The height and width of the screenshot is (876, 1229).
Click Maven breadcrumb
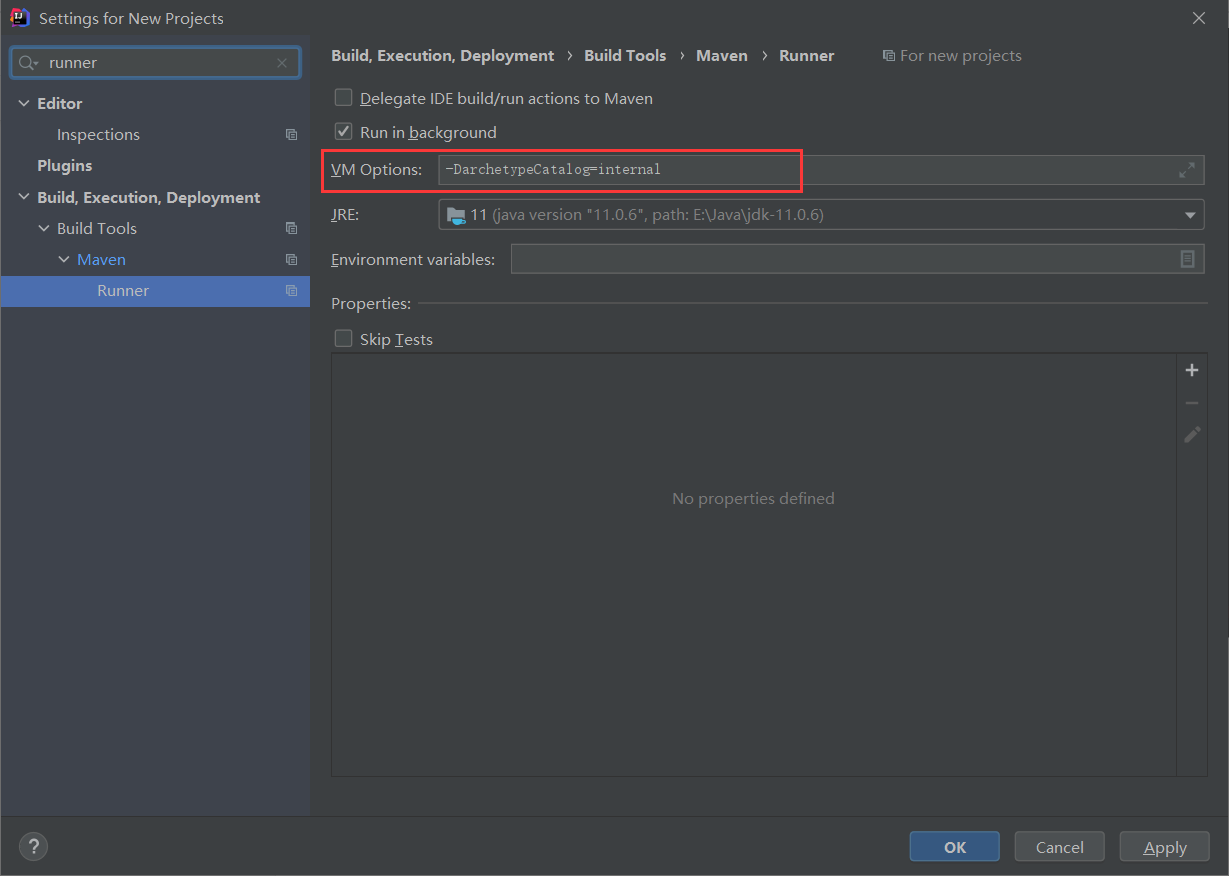click(x=722, y=56)
